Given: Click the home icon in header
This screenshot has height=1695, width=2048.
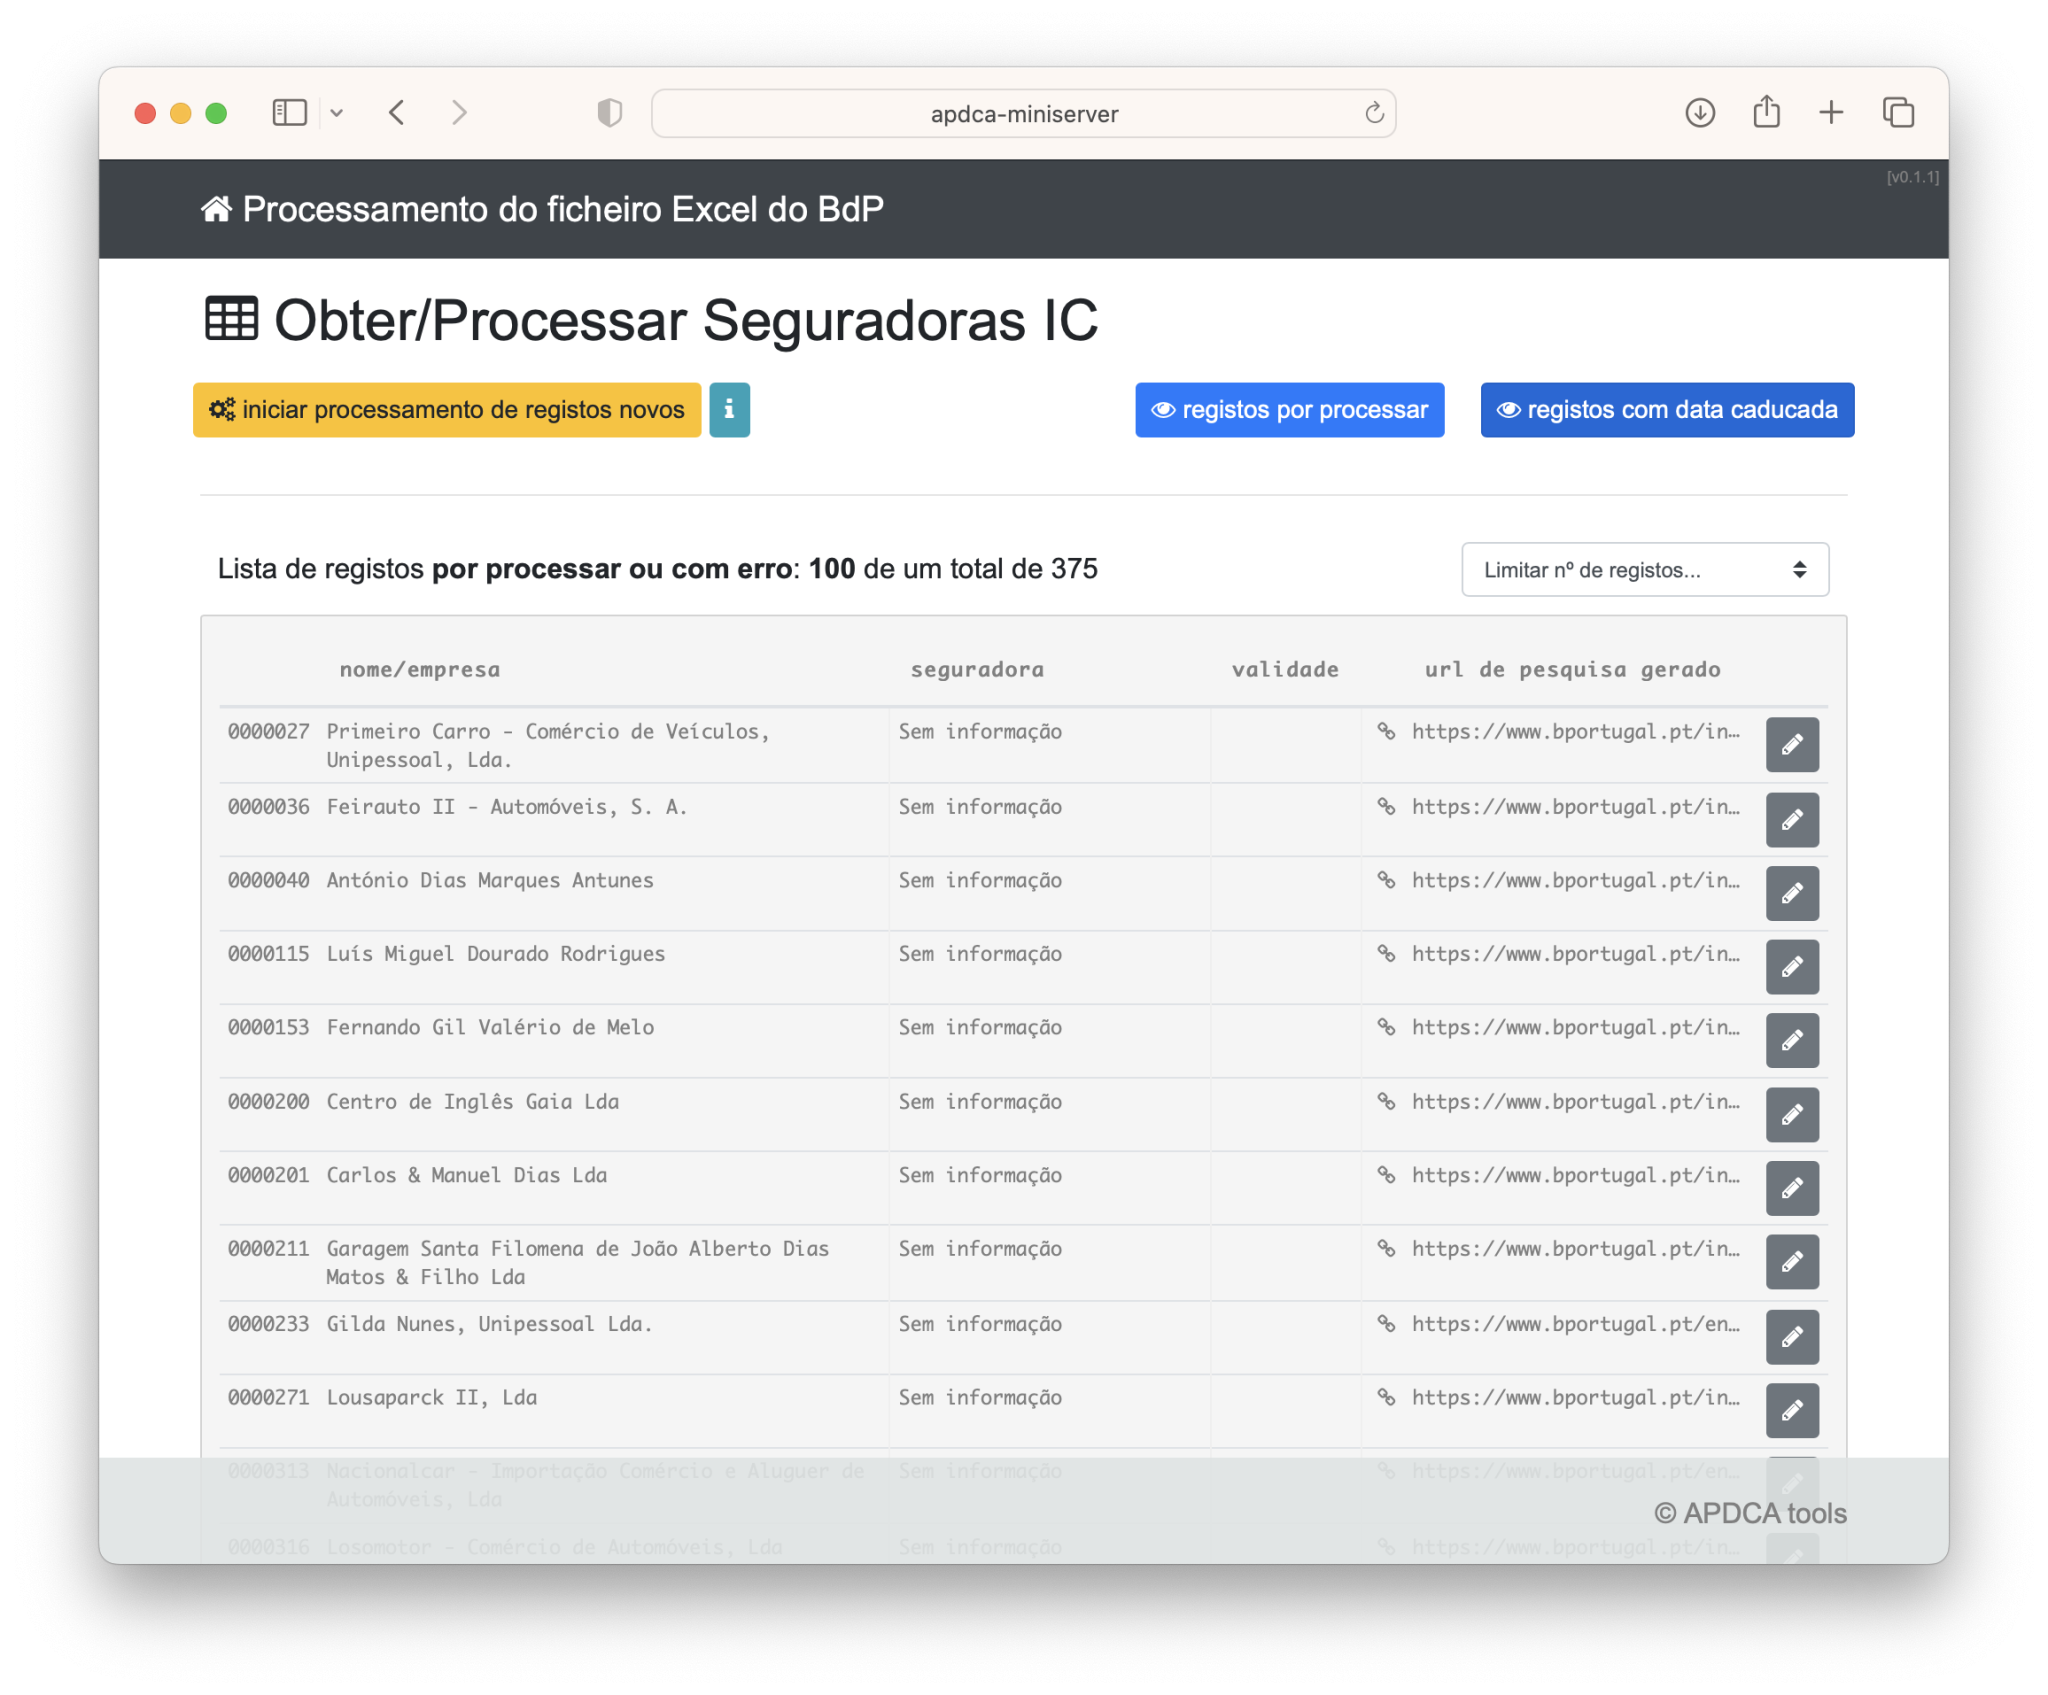Looking at the screenshot, I should tap(216, 209).
